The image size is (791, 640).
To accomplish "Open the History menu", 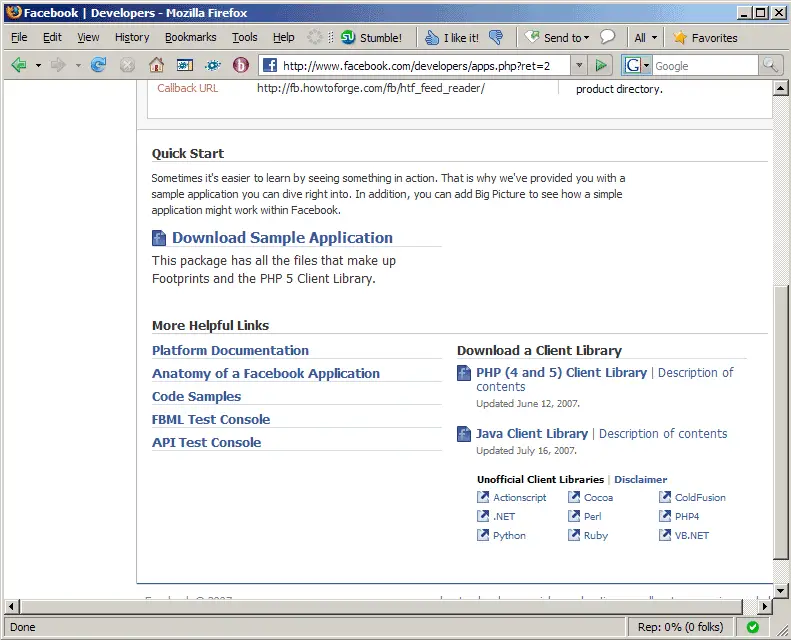I will (x=132, y=37).
